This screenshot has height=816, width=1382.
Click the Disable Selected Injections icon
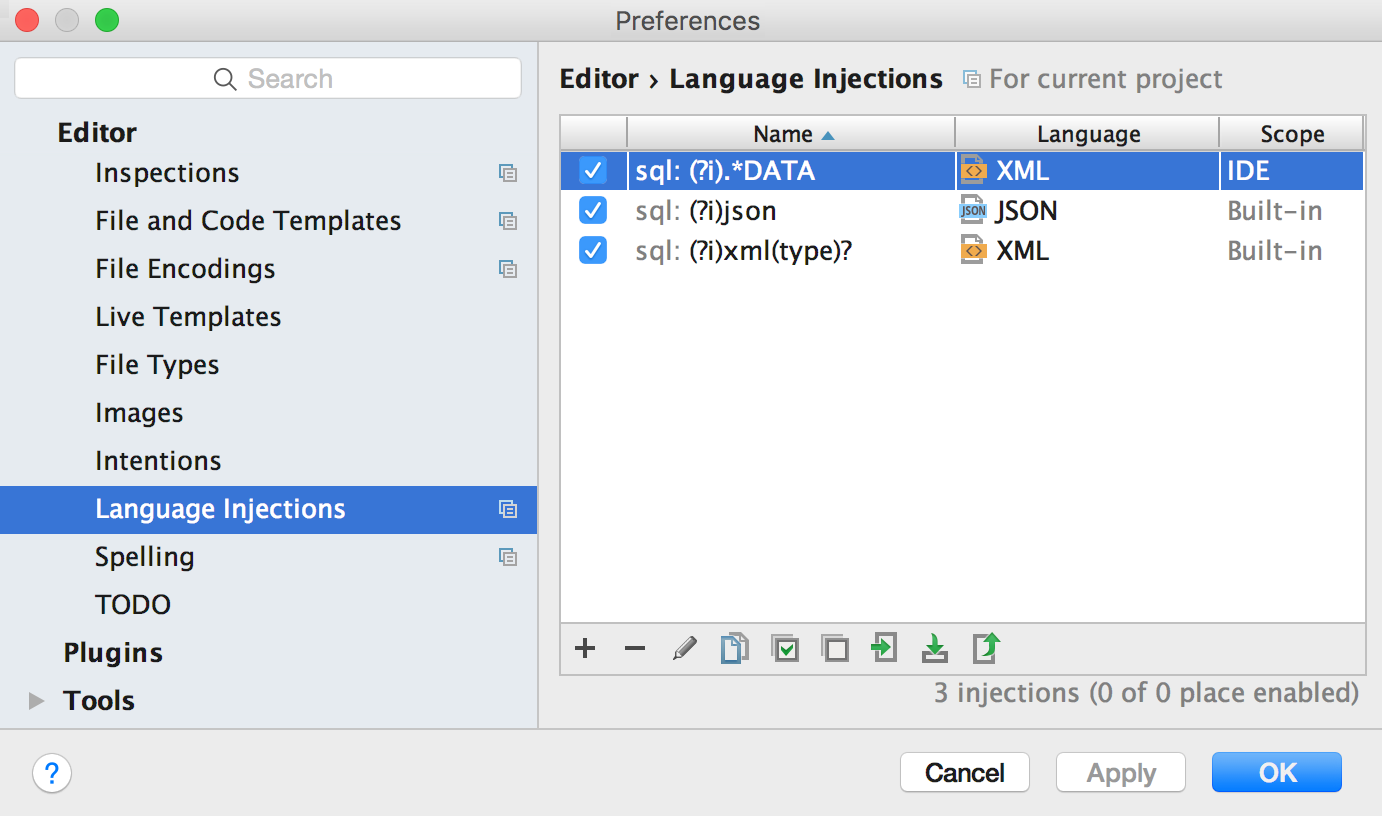[836, 649]
